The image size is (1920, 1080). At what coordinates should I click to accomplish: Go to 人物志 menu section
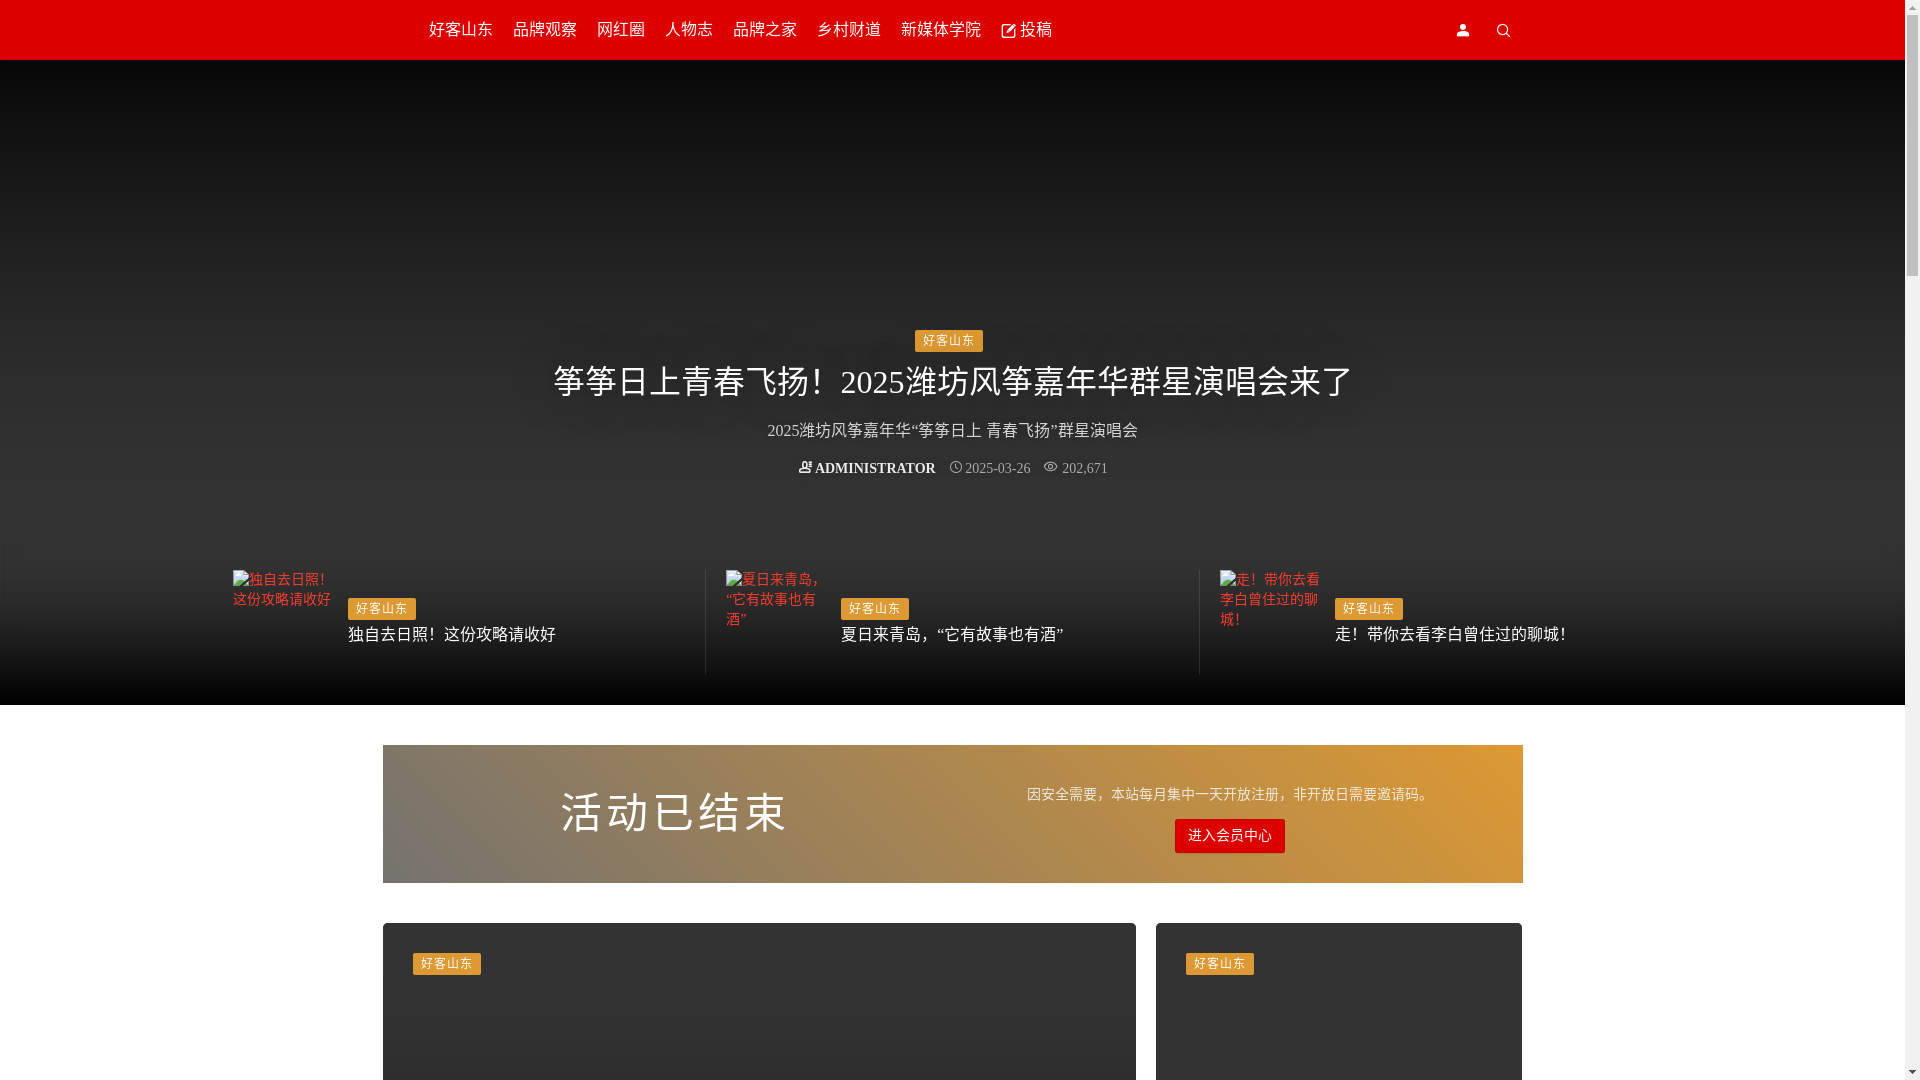pyautogui.click(x=688, y=30)
